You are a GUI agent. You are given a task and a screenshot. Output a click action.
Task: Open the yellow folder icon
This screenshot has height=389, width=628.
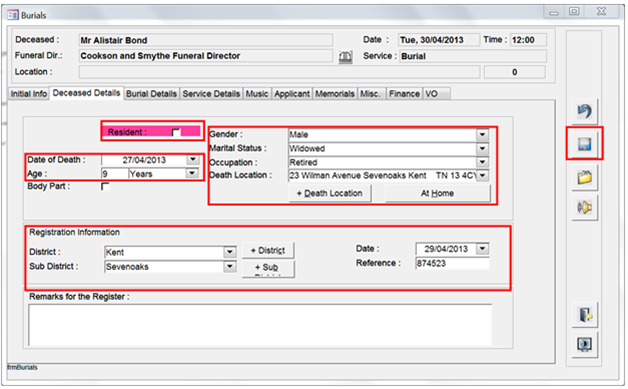tap(584, 177)
